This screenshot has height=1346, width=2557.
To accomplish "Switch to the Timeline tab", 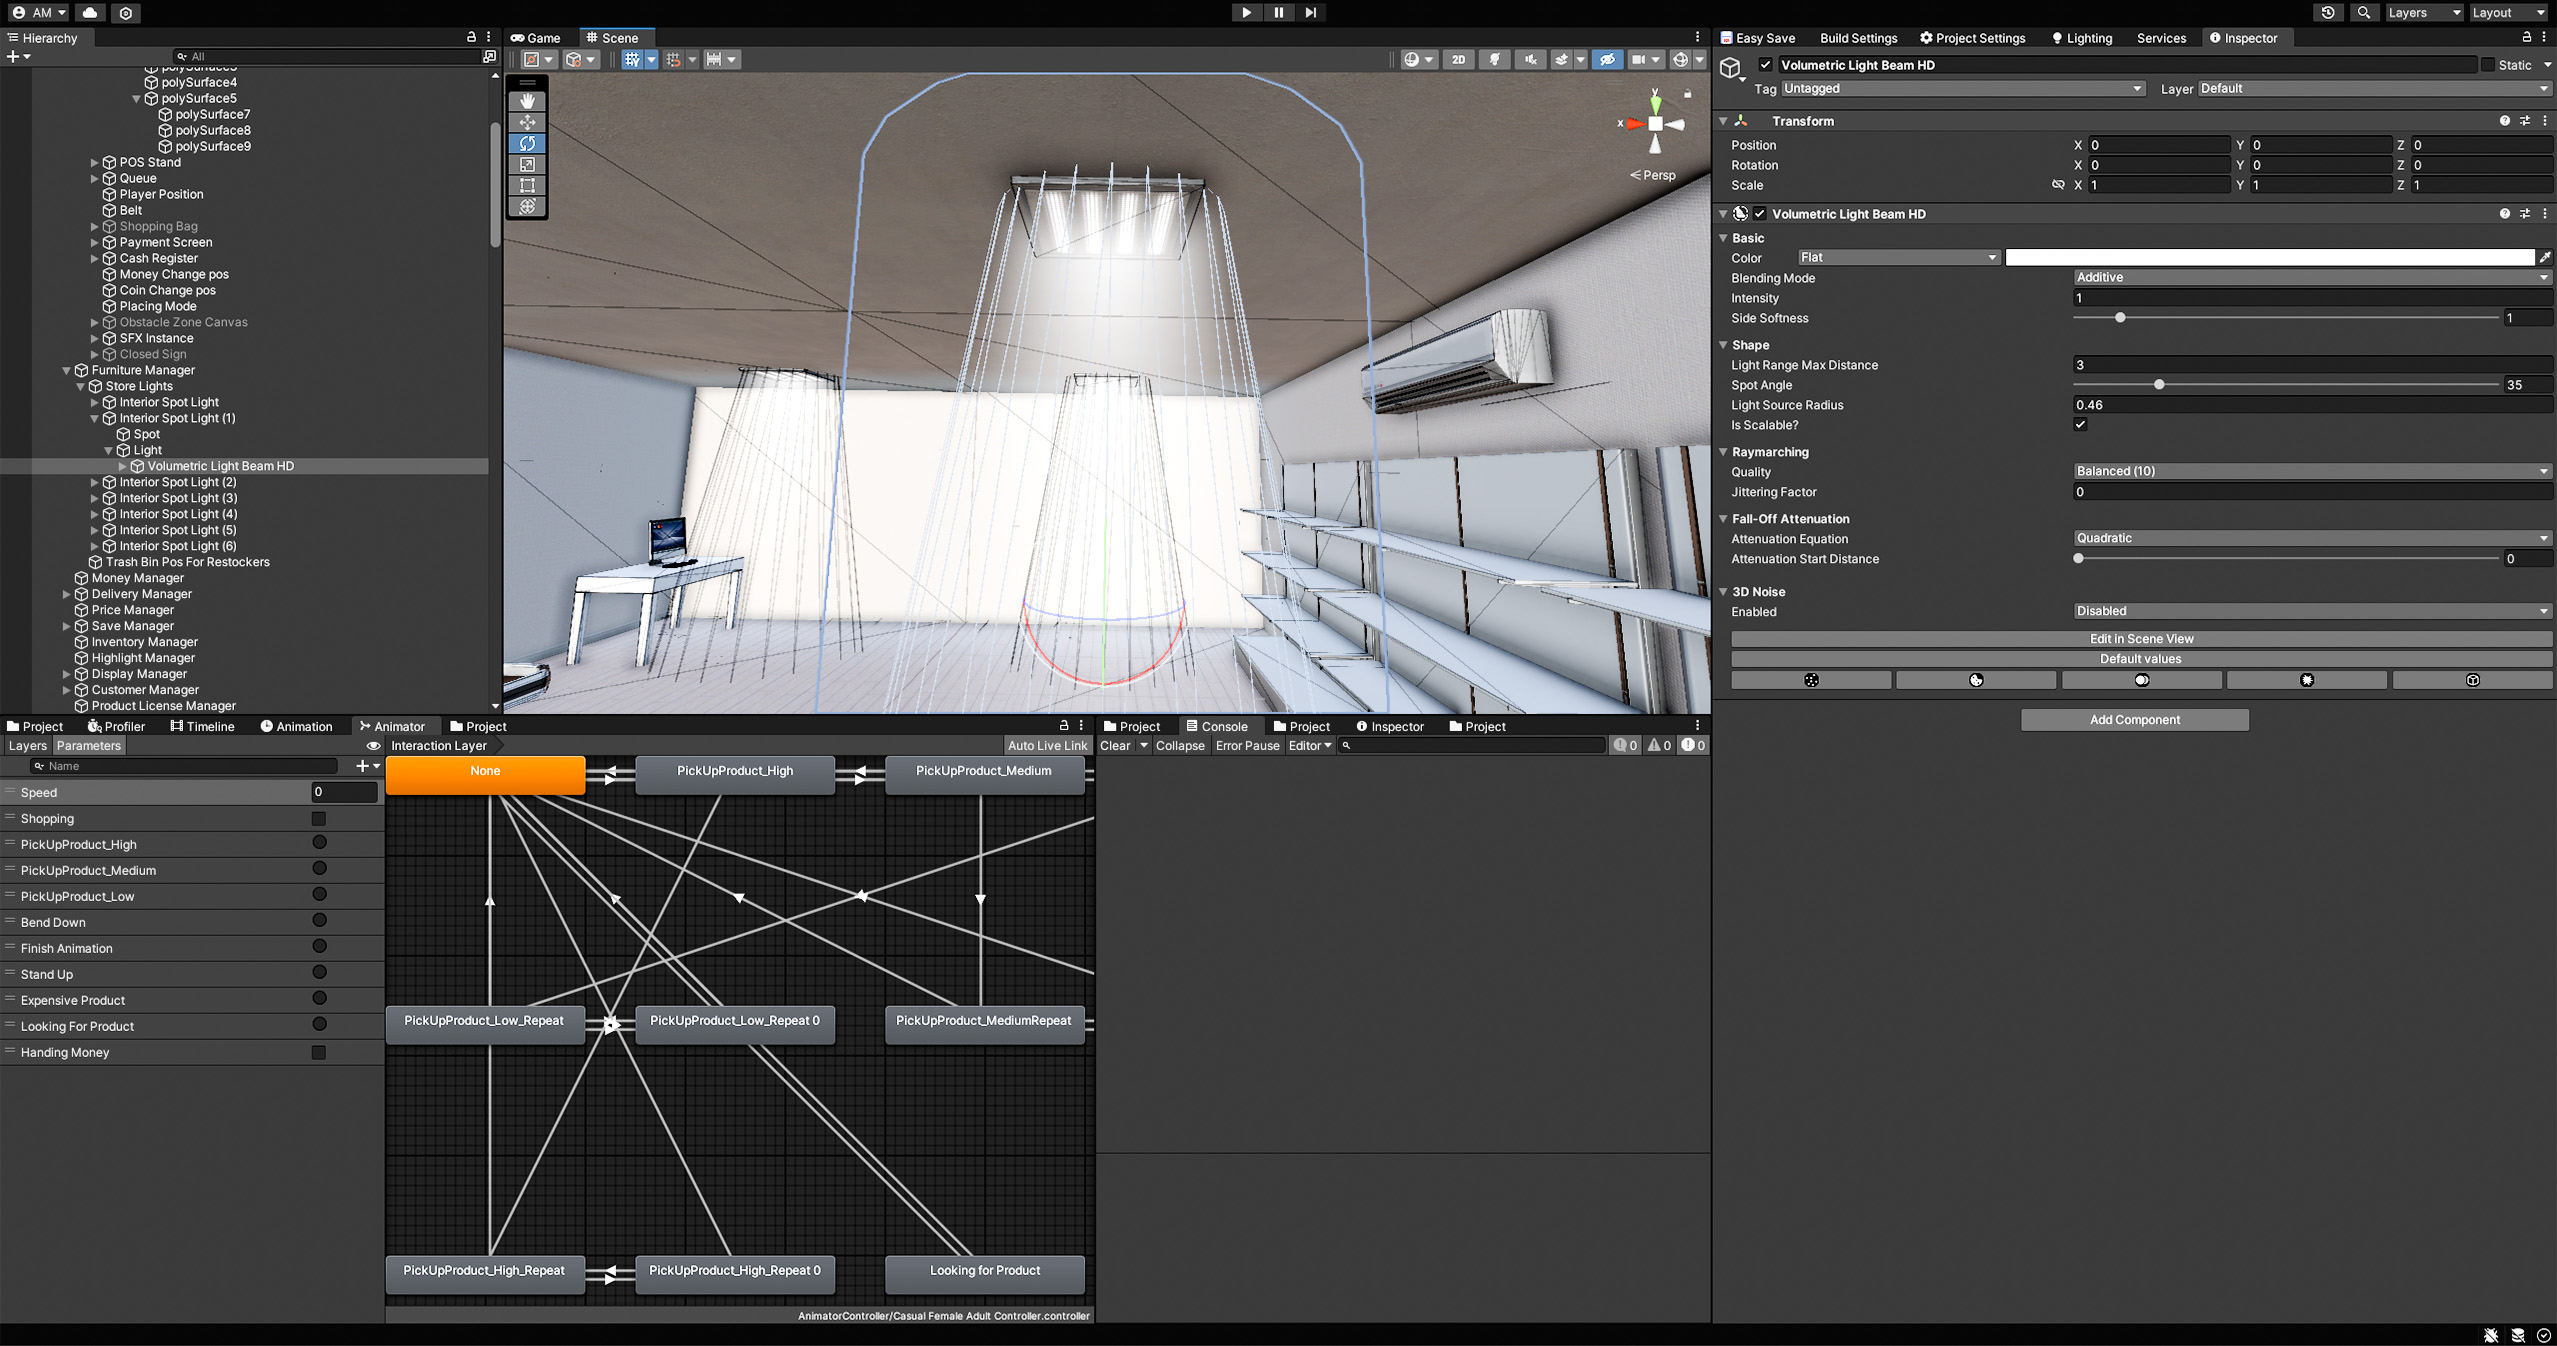I will pyautogui.click(x=202, y=726).
